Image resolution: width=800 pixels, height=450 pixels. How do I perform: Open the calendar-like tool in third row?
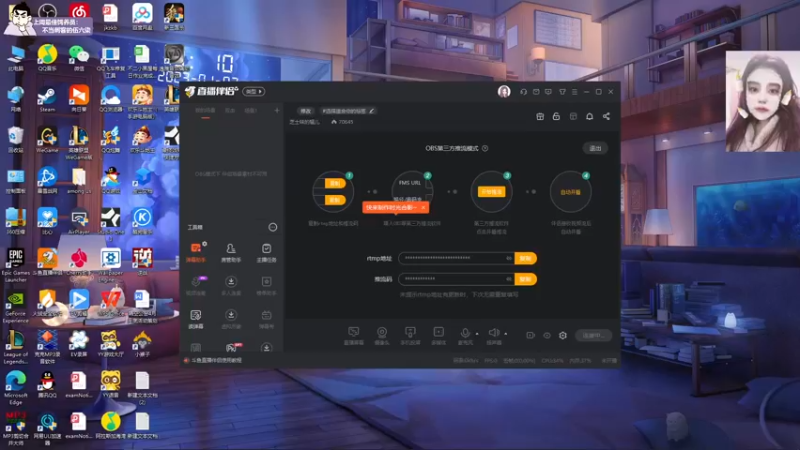(266, 319)
